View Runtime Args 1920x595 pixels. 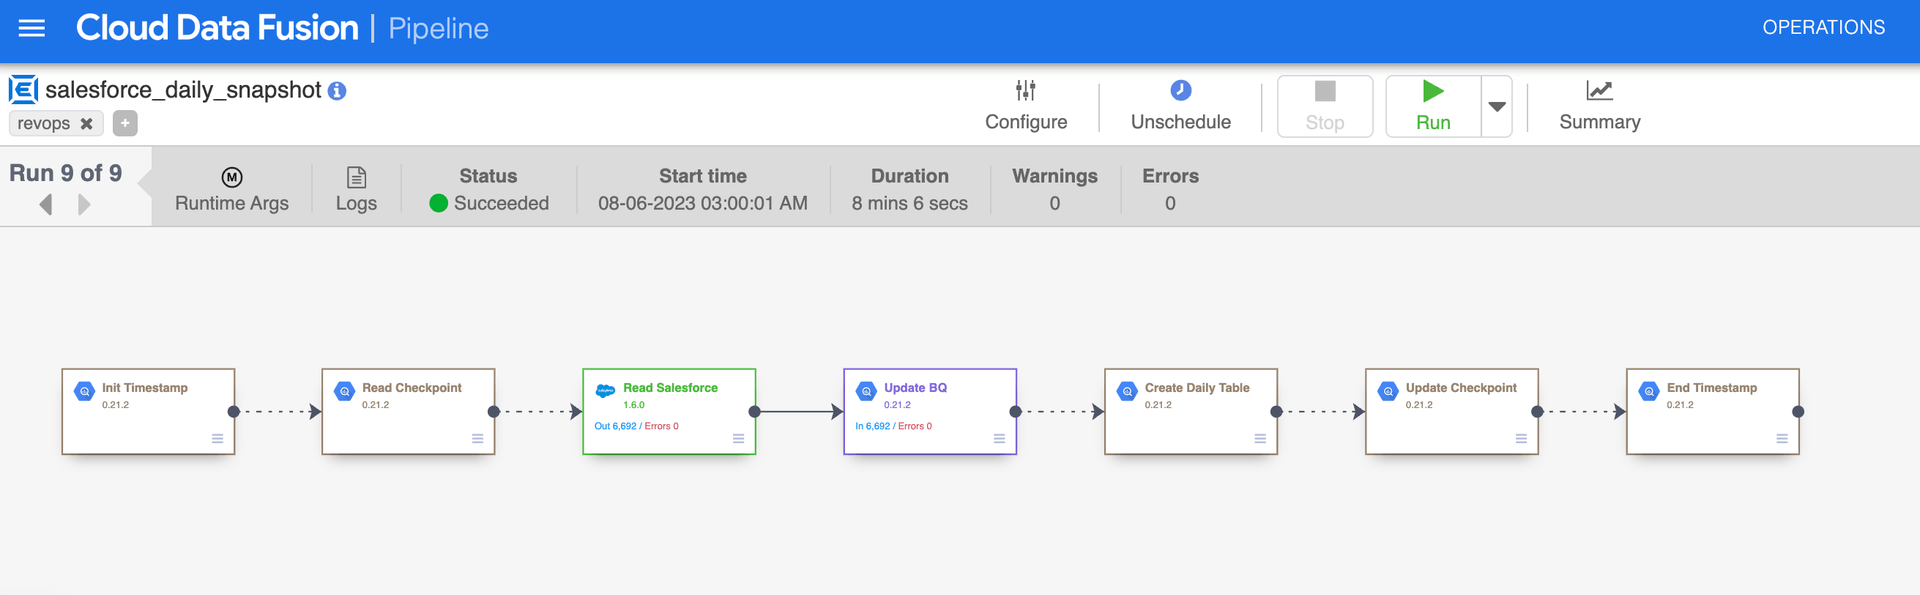(x=232, y=190)
